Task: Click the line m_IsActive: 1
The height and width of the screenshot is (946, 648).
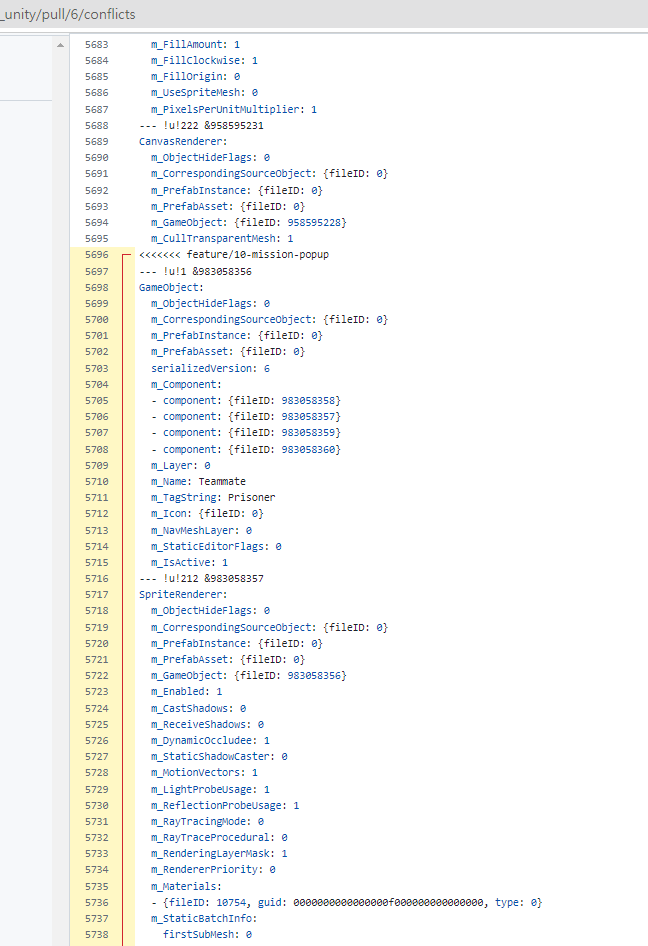Action: point(189,562)
